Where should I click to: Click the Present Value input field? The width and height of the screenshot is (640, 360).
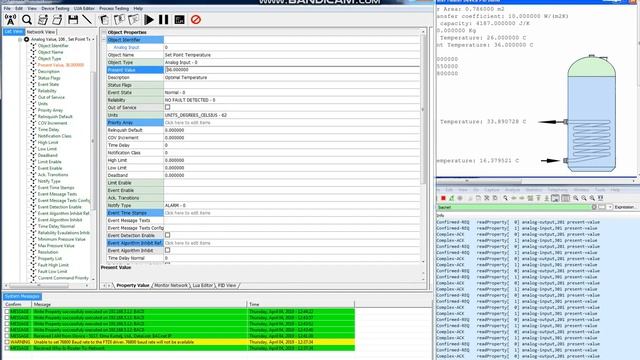(x=292, y=70)
